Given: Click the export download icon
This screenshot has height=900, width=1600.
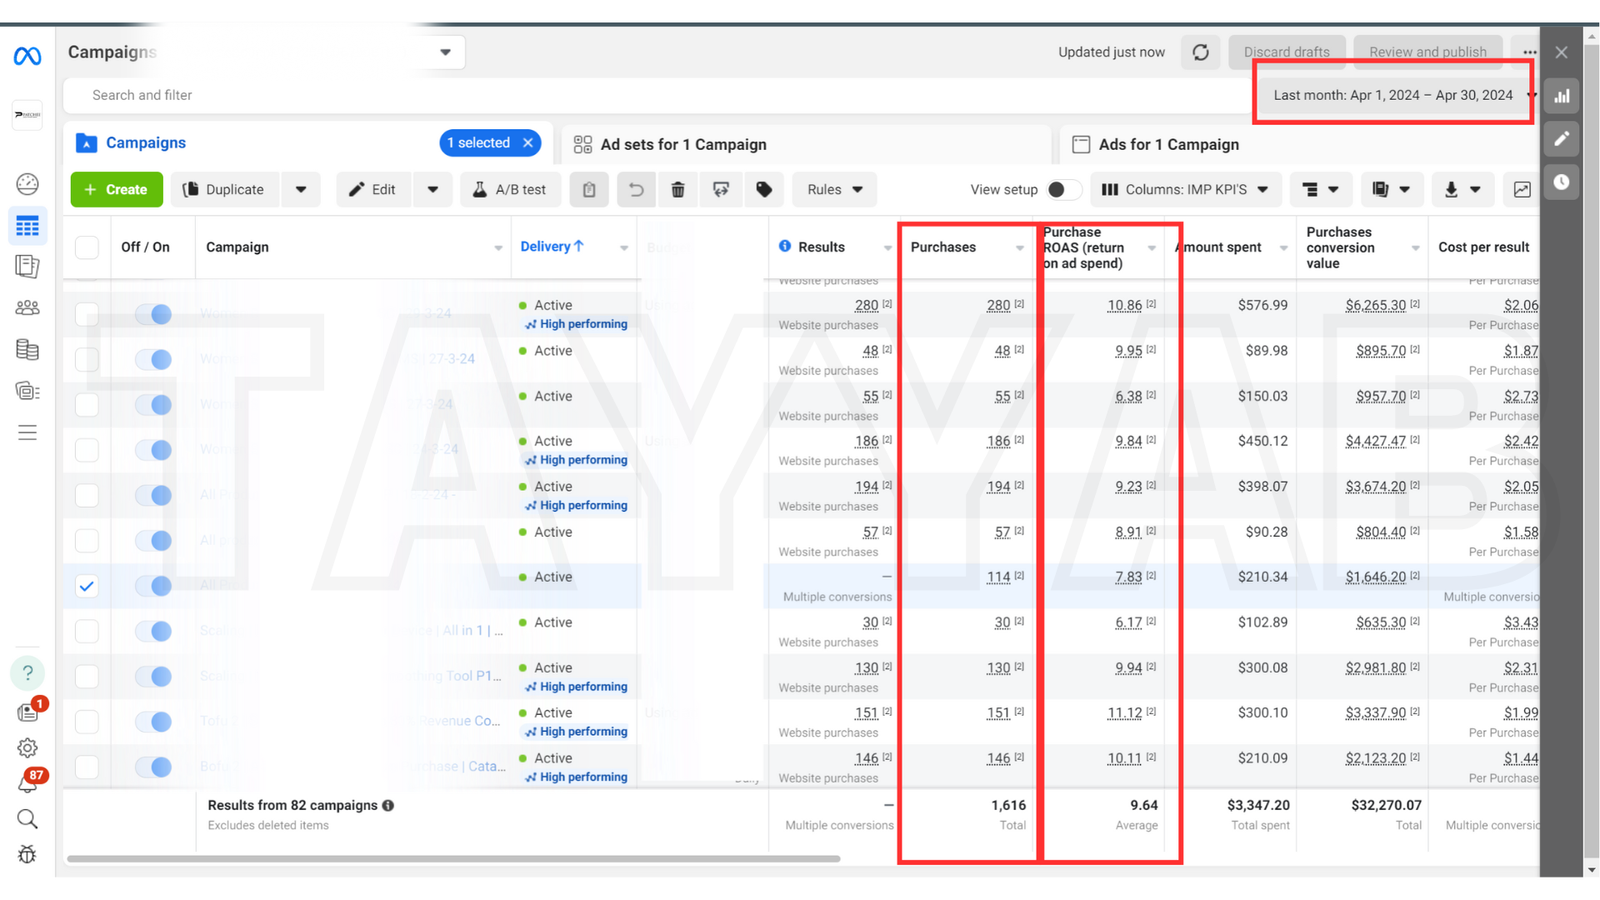Looking at the screenshot, I should point(1461,189).
